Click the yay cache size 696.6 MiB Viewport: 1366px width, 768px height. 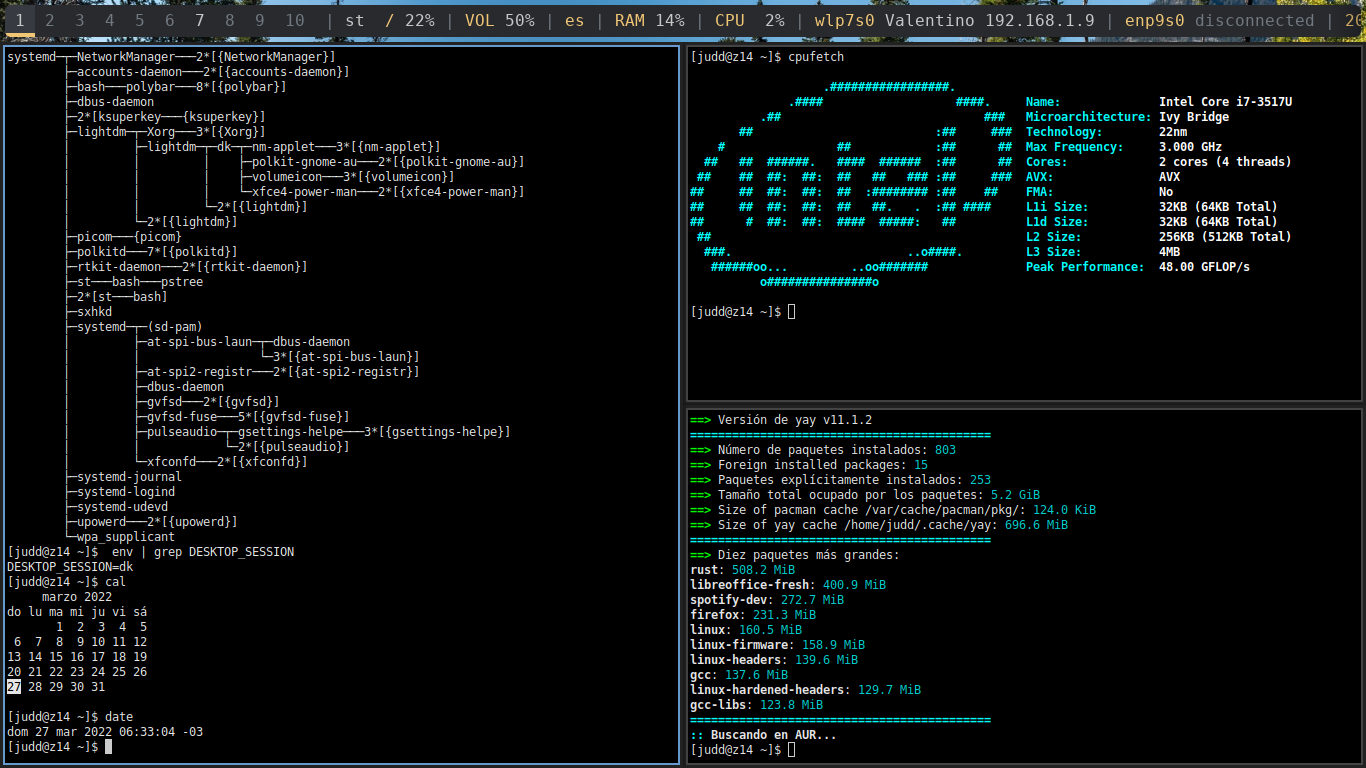click(1036, 525)
